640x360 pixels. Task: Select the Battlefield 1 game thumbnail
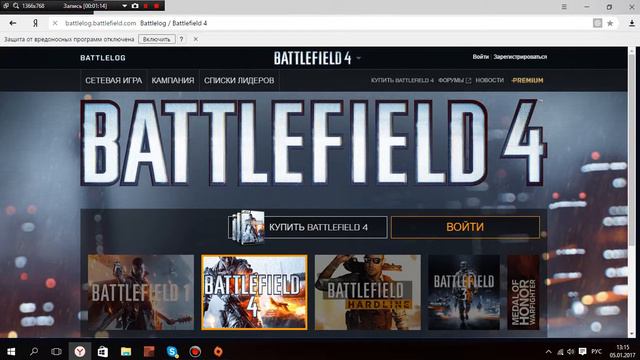(x=141, y=292)
